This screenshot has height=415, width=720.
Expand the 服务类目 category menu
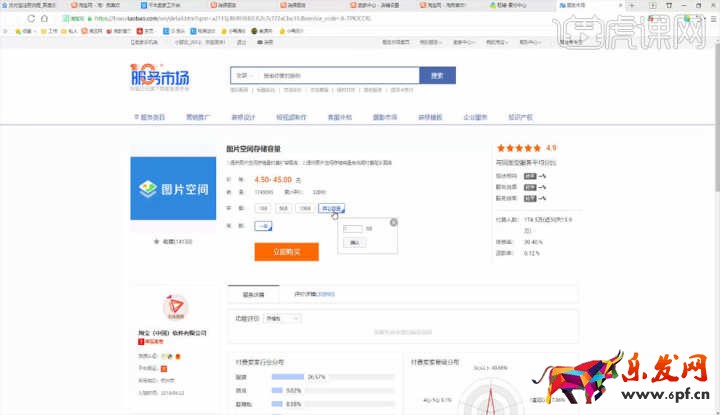150,117
